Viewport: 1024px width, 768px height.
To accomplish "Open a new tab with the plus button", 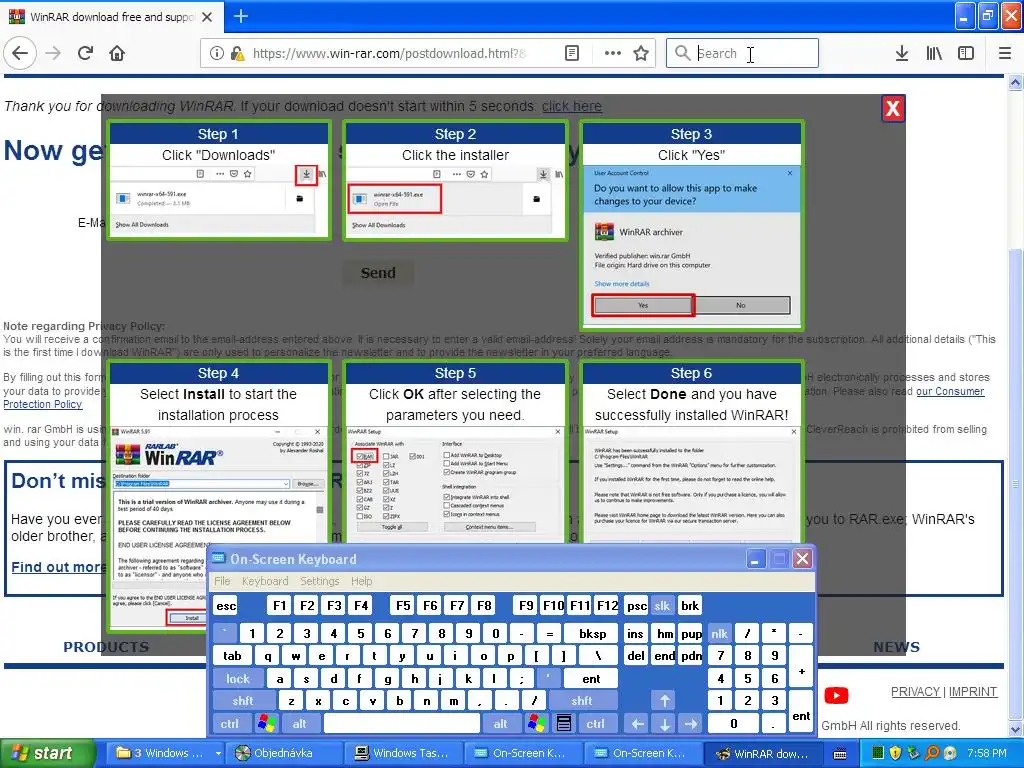I will [240, 16].
